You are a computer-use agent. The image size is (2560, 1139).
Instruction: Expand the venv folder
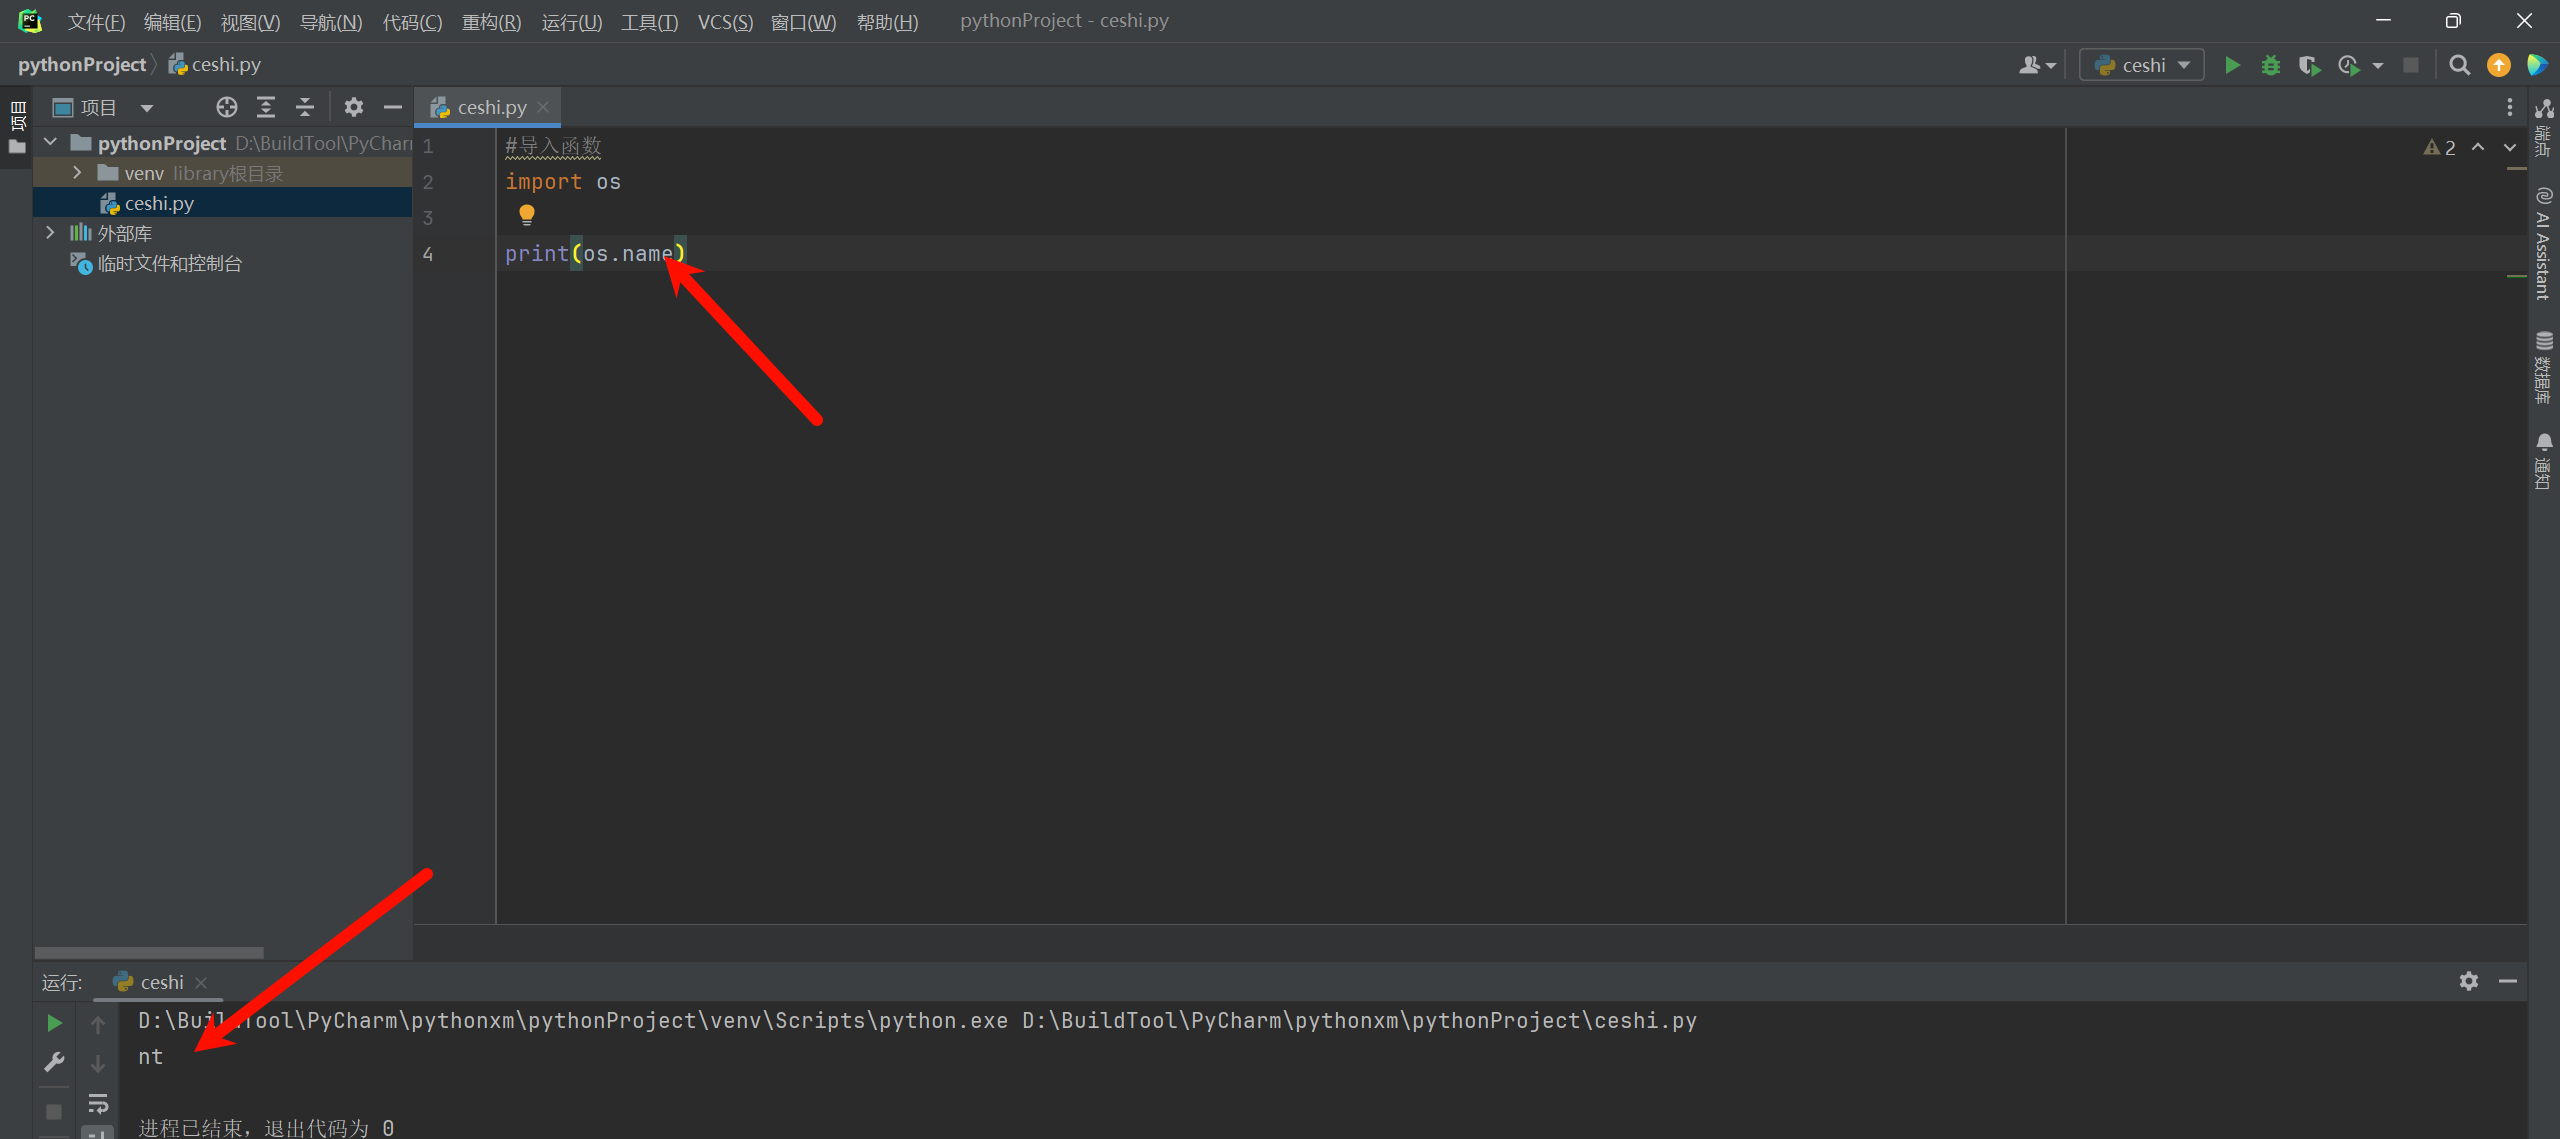pos(77,173)
